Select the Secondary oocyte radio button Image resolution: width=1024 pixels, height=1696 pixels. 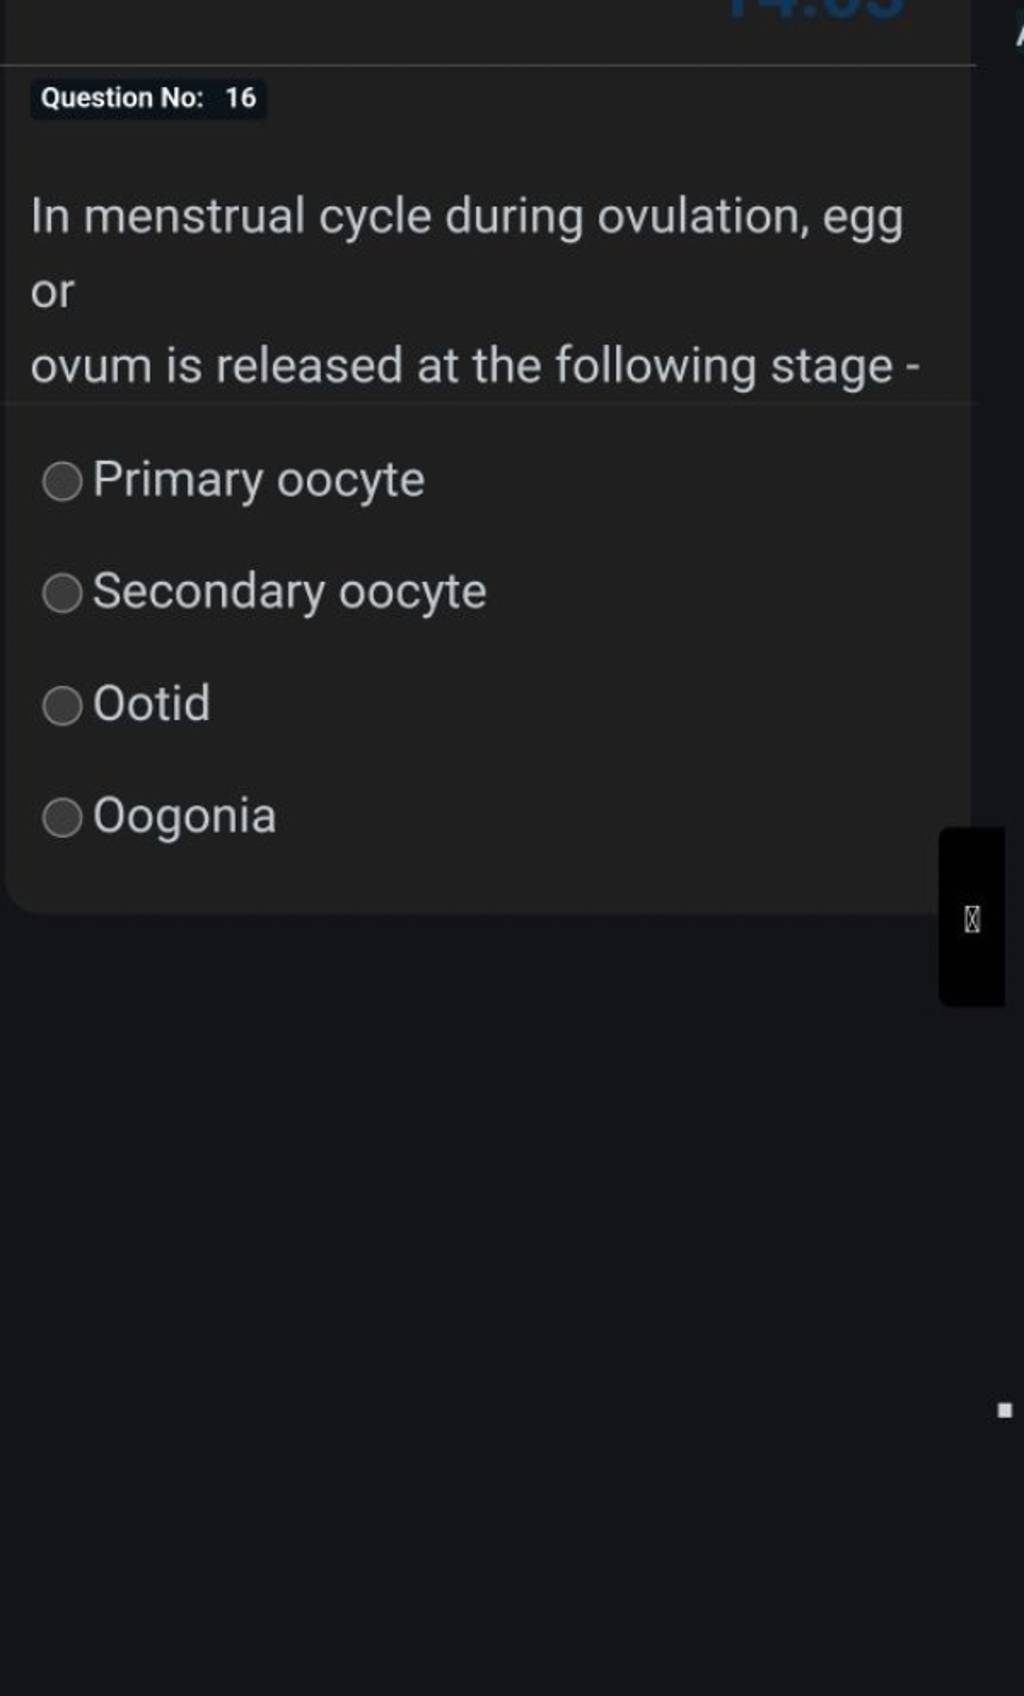(x=60, y=593)
